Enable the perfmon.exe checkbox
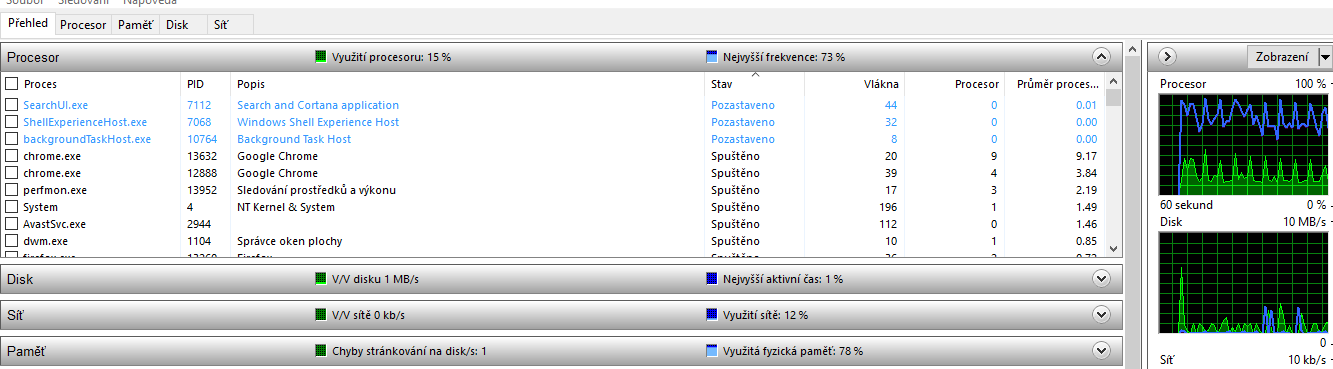Screen dimensions: 1333x369 12,190
